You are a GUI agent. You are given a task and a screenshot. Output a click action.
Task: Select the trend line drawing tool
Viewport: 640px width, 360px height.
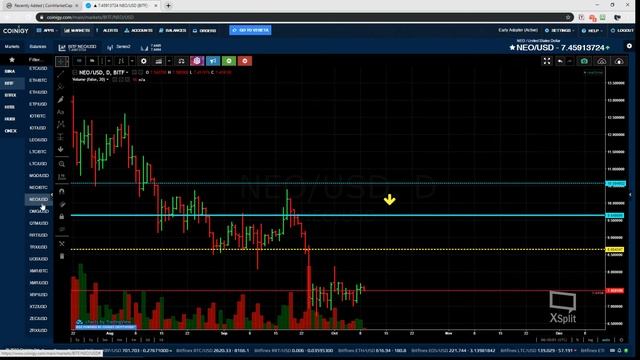pos(61,74)
